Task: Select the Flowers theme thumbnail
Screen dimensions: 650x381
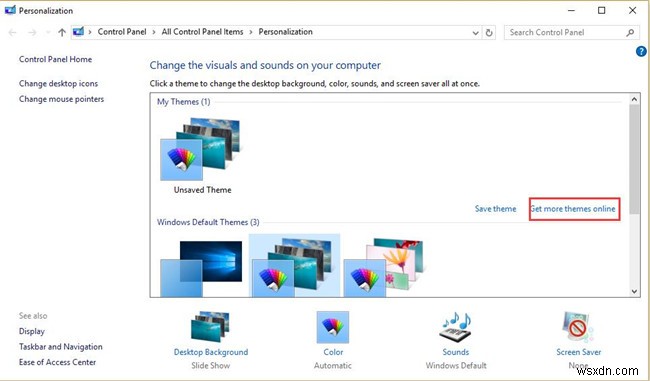Action: (384, 267)
